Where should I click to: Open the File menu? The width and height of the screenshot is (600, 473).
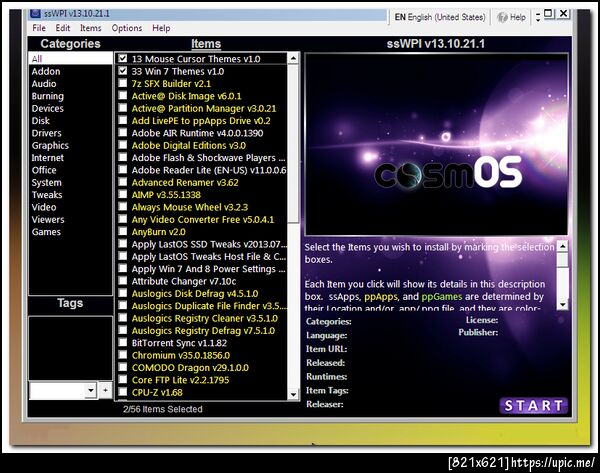coord(39,28)
